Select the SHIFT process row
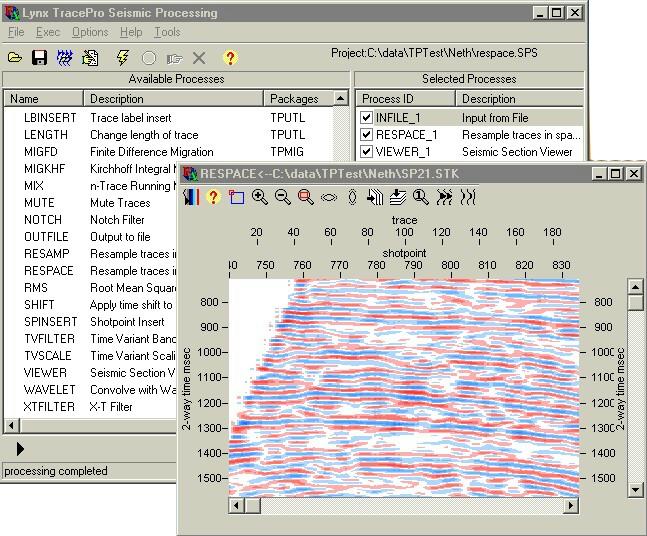Image resolution: width=647 pixels, height=536 pixels. click(x=91, y=305)
